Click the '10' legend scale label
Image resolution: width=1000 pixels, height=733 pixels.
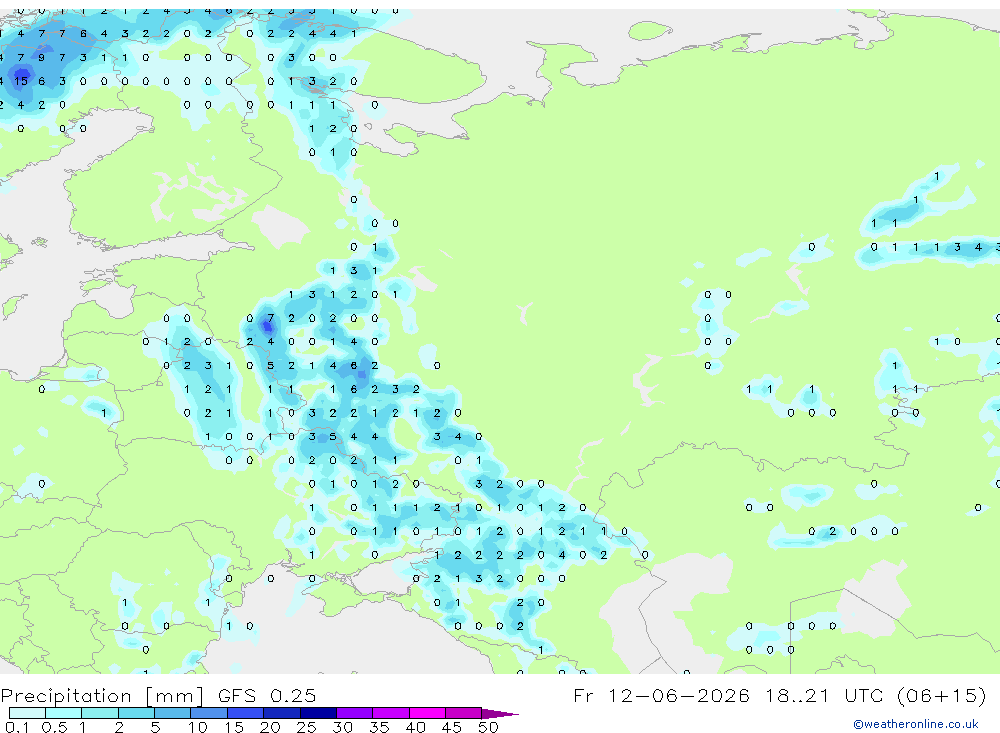[197, 727]
